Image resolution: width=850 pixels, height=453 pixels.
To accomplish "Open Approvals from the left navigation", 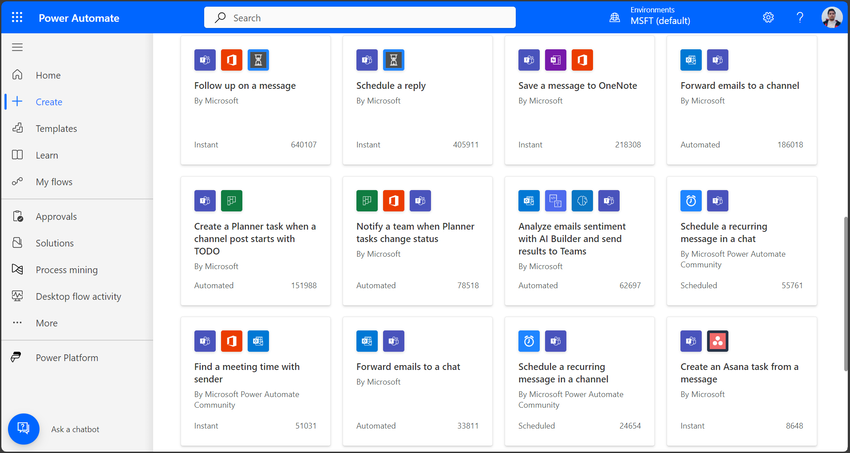I will 56,216.
